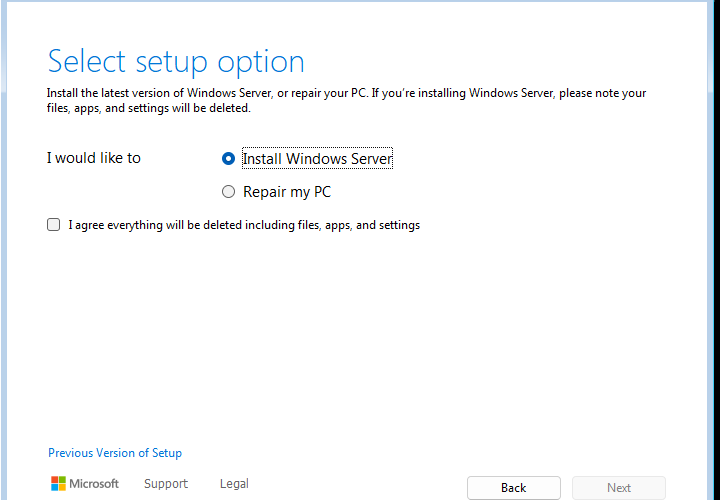Click the Microsoft wordmark text
The height and width of the screenshot is (500, 720).
tap(94, 483)
